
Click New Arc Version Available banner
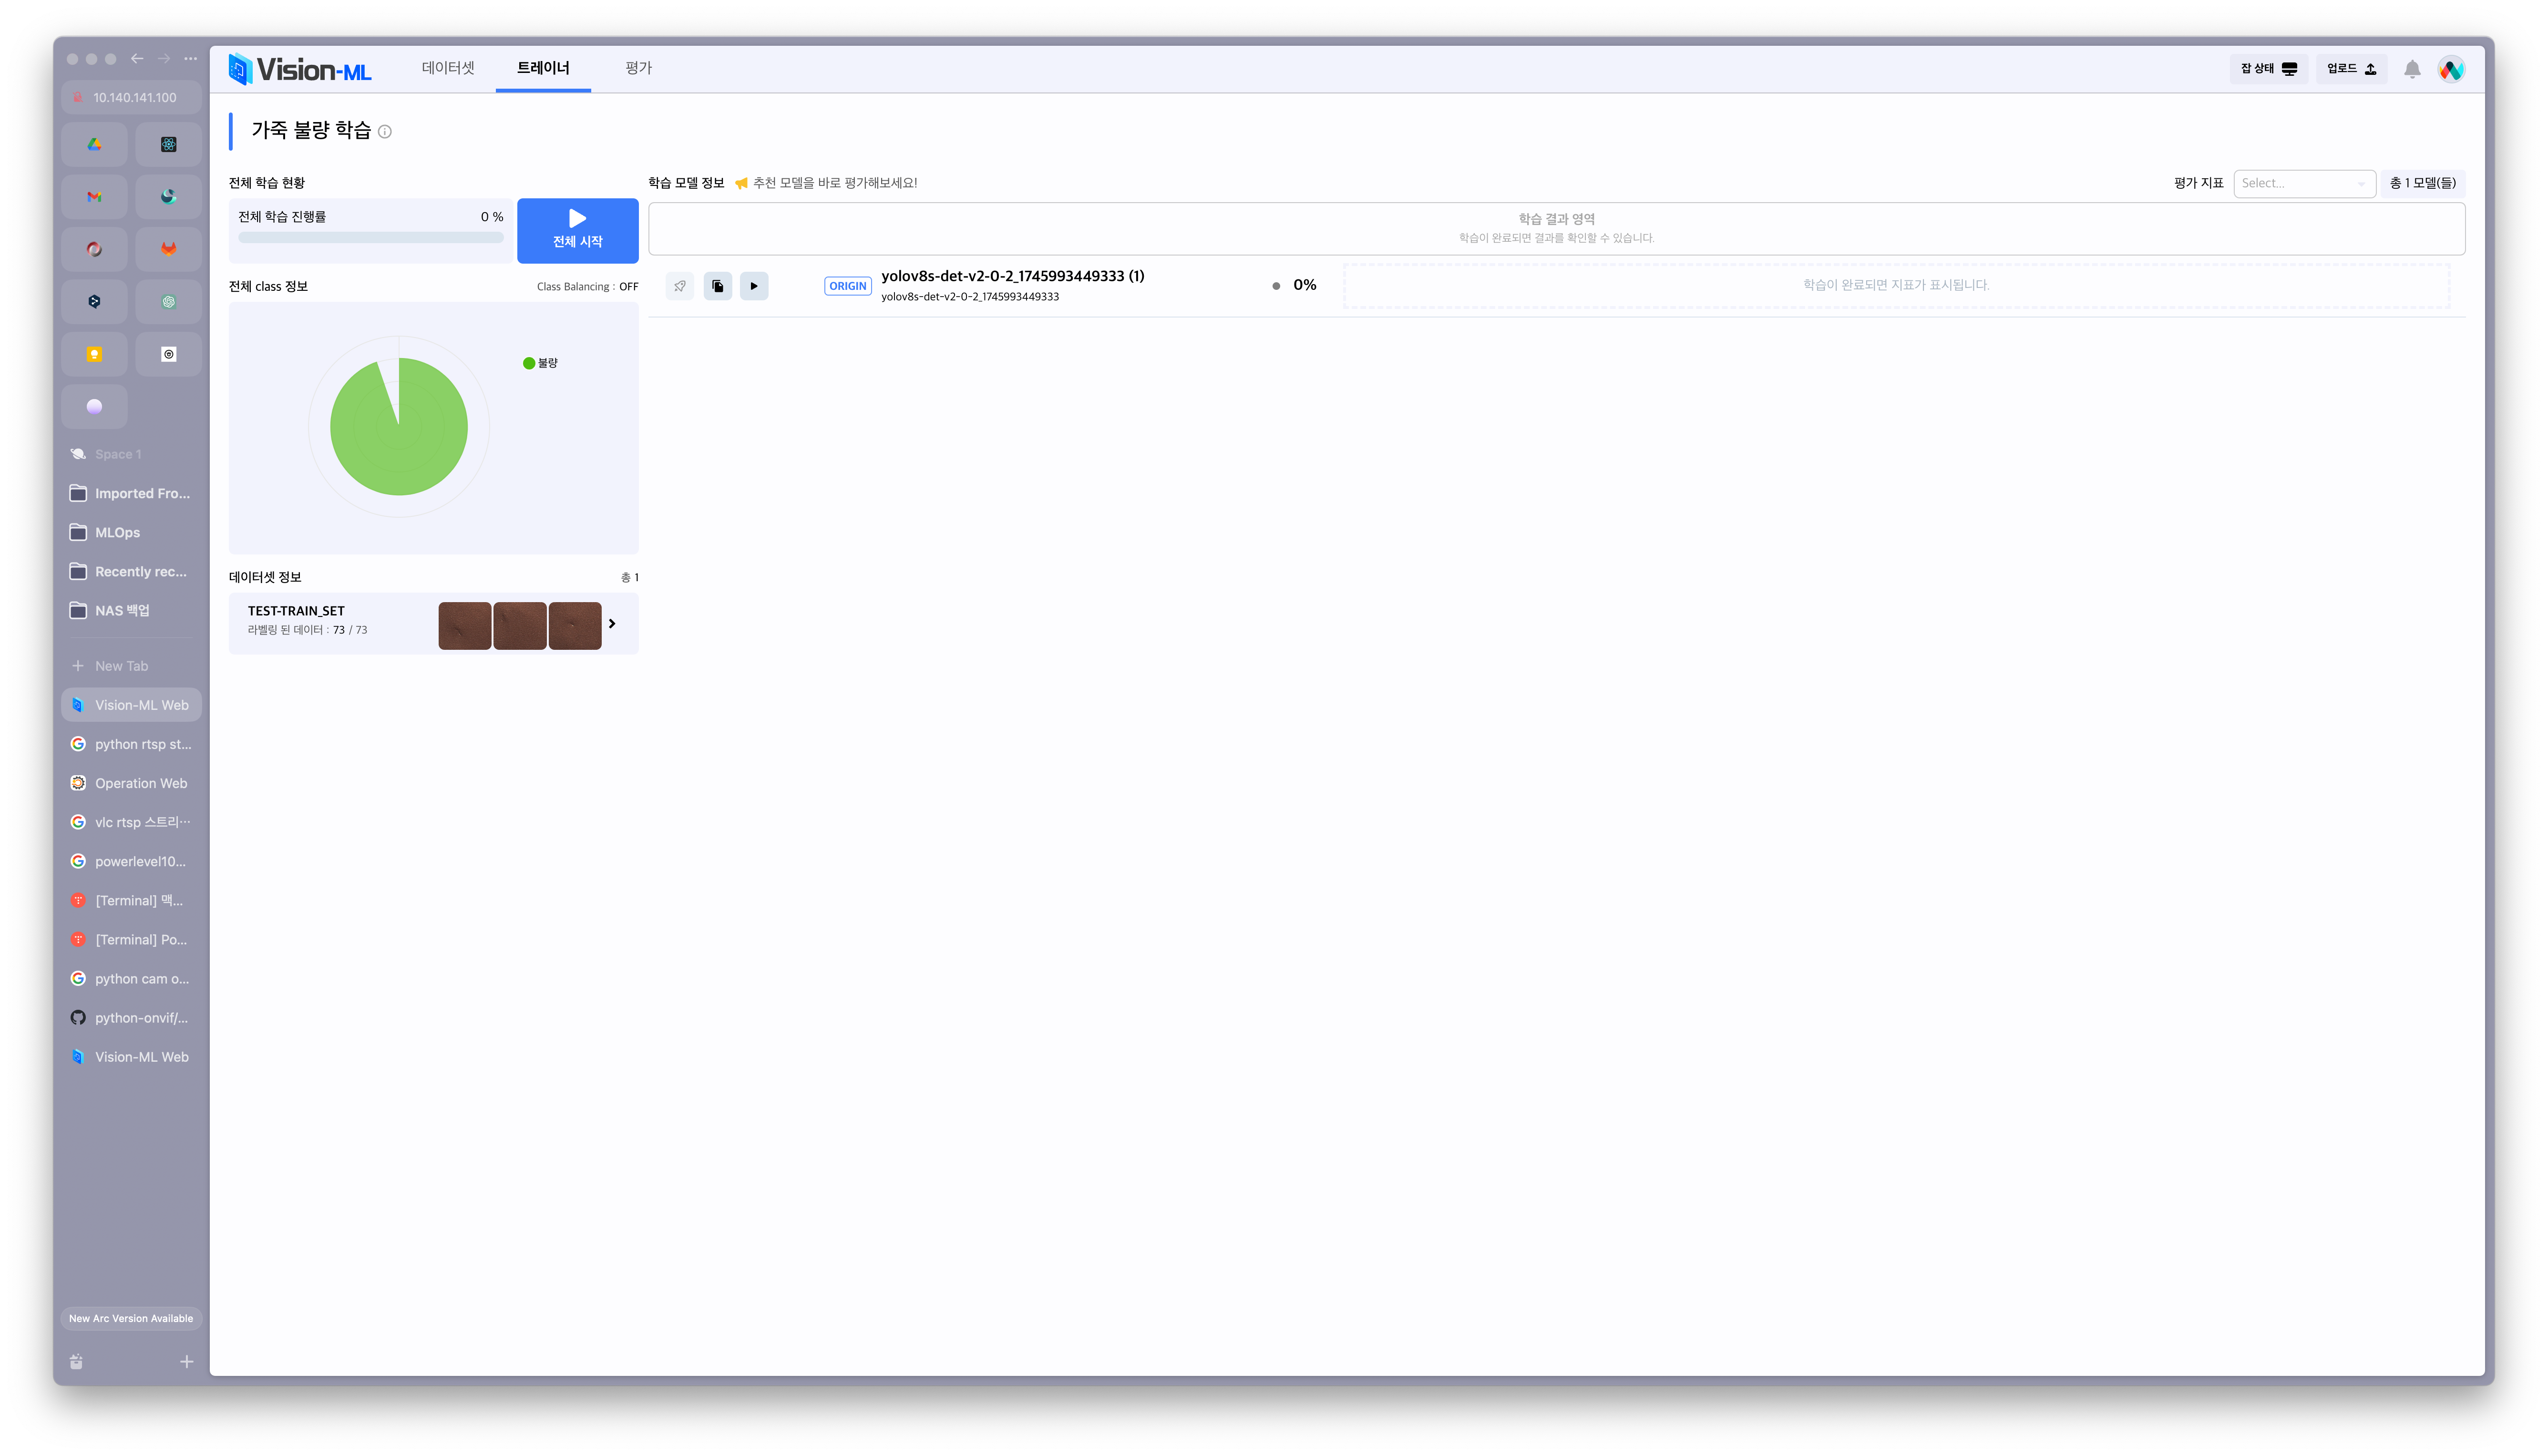(x=131, y=1319)
